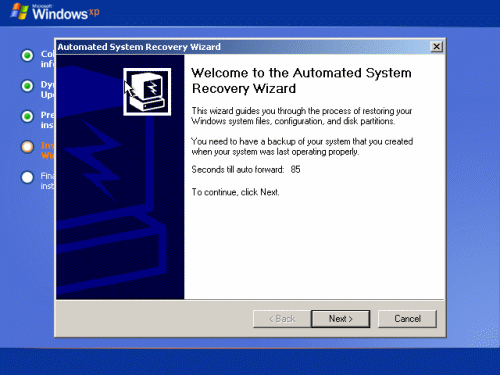Image resolution: width=500 pixels, height=375 pixels.
Task: Select the third green step indicator
Action: coord(27,116)
